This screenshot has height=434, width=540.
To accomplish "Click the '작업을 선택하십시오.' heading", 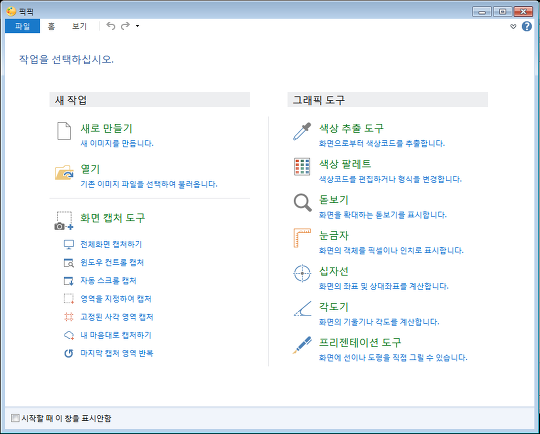I will (66, 60).
